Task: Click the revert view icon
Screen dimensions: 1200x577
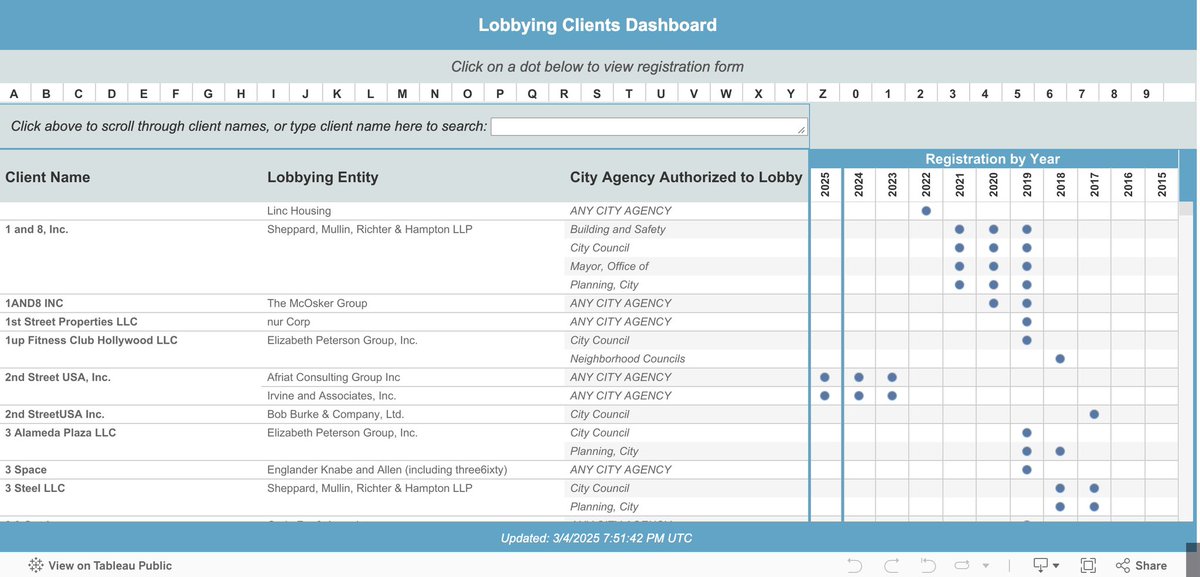Action: [927, 565]
